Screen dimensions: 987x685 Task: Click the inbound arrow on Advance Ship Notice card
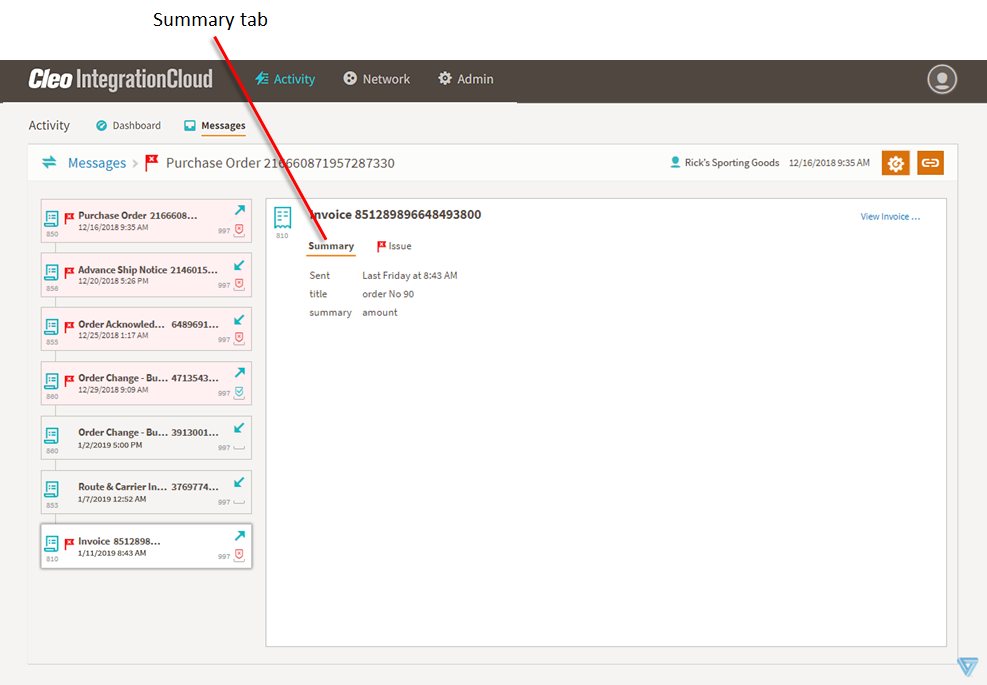239,265
